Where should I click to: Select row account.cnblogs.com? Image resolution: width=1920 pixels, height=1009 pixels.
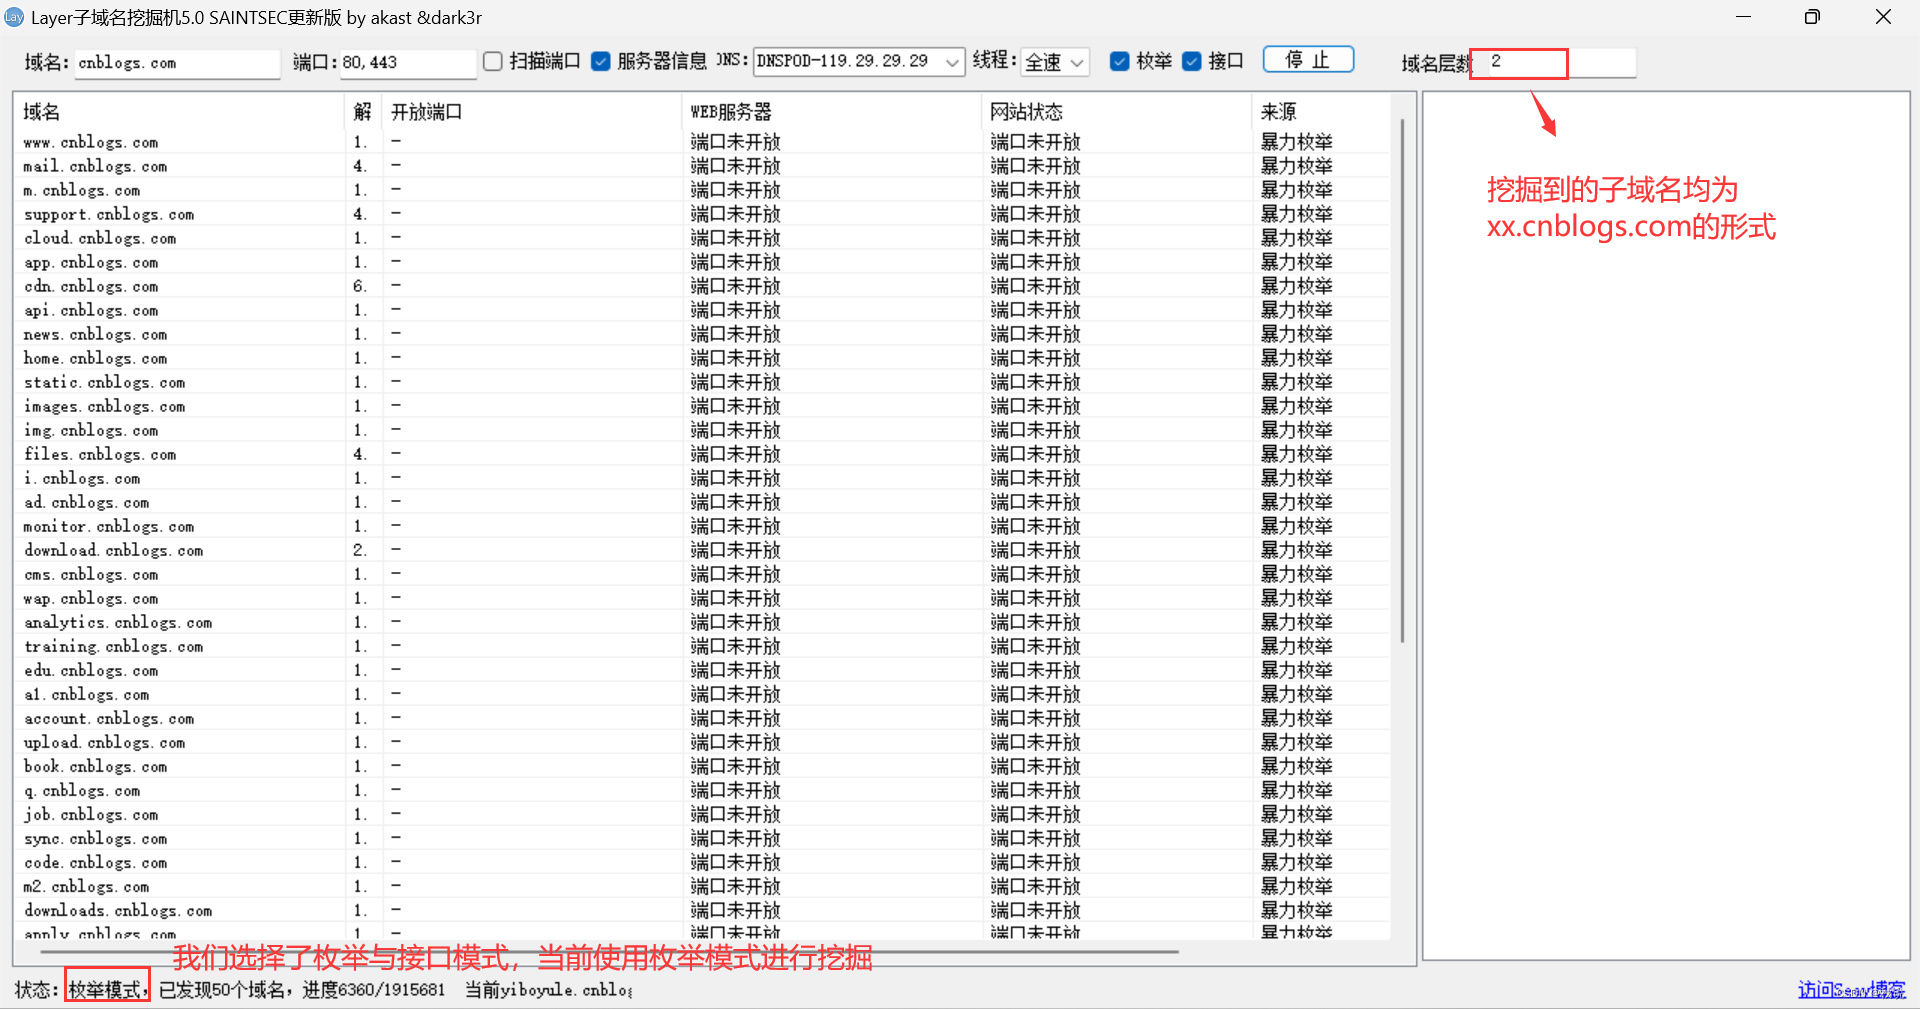(703, 718)
